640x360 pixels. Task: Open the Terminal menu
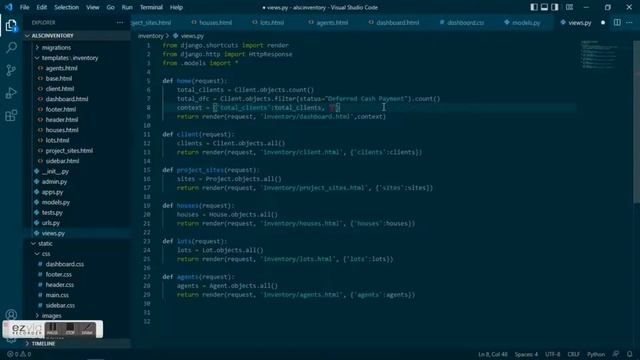tap(151, 7)
